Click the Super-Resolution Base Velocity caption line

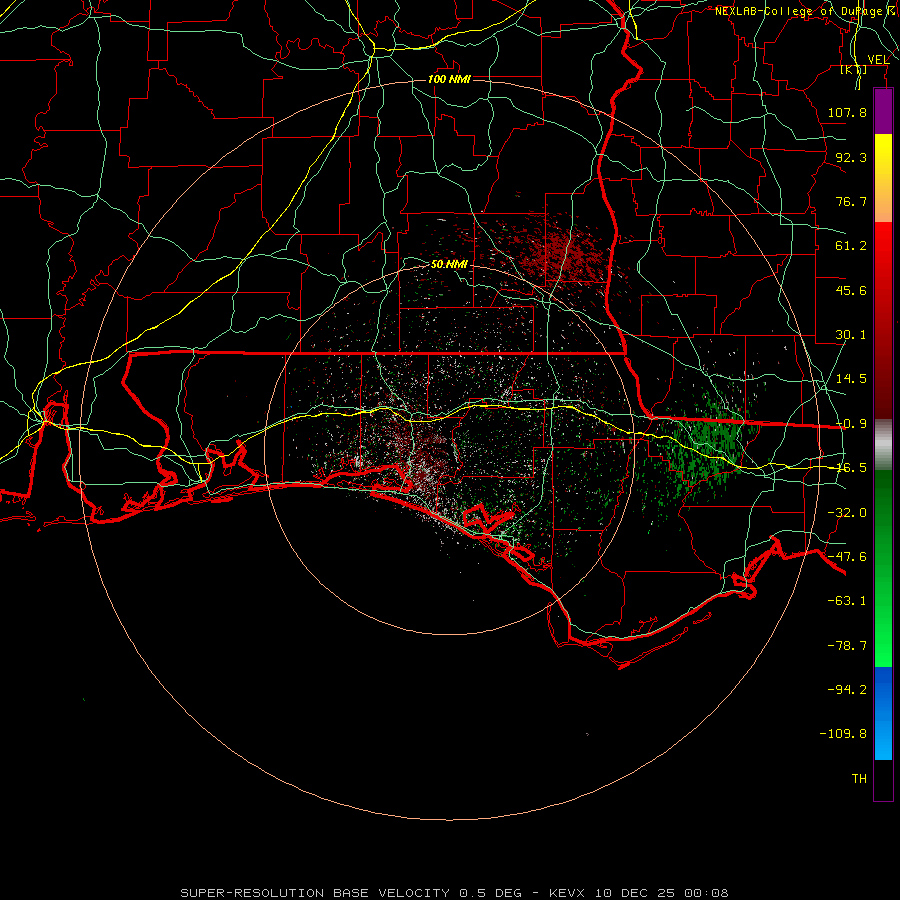point(455,893)
